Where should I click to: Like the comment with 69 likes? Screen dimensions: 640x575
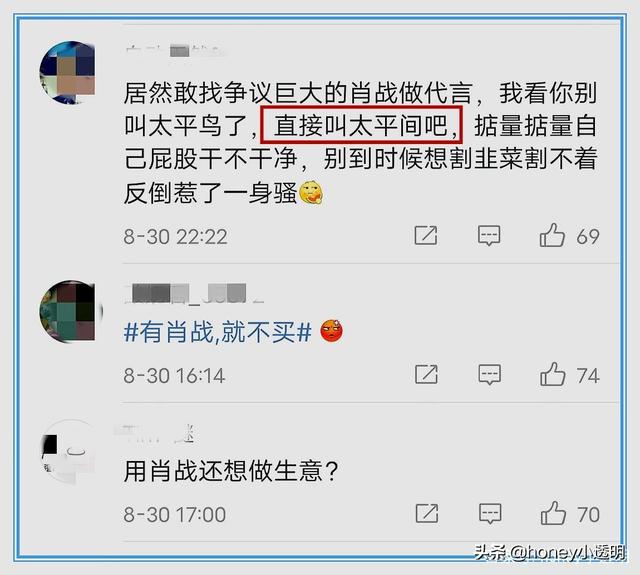[x=552, y=235]
